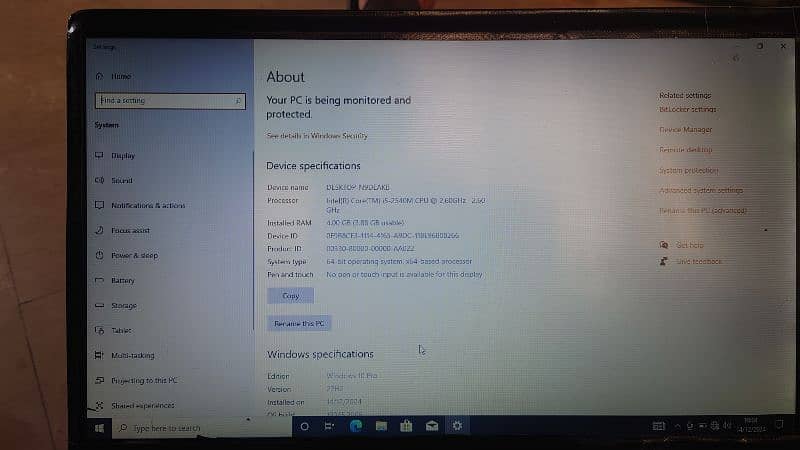Open BitLocker settings link
This screenshot has height=450, width=800.
coord(687,109)
